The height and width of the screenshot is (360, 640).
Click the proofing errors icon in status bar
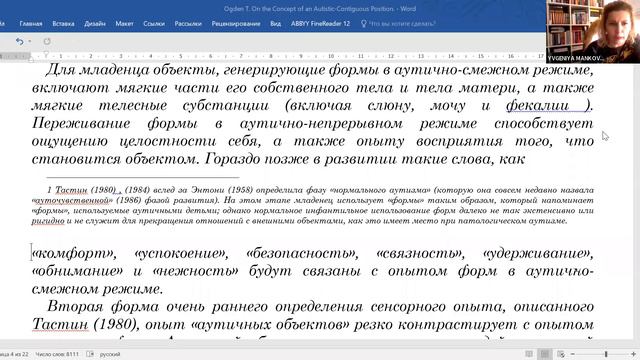(90, 354)
